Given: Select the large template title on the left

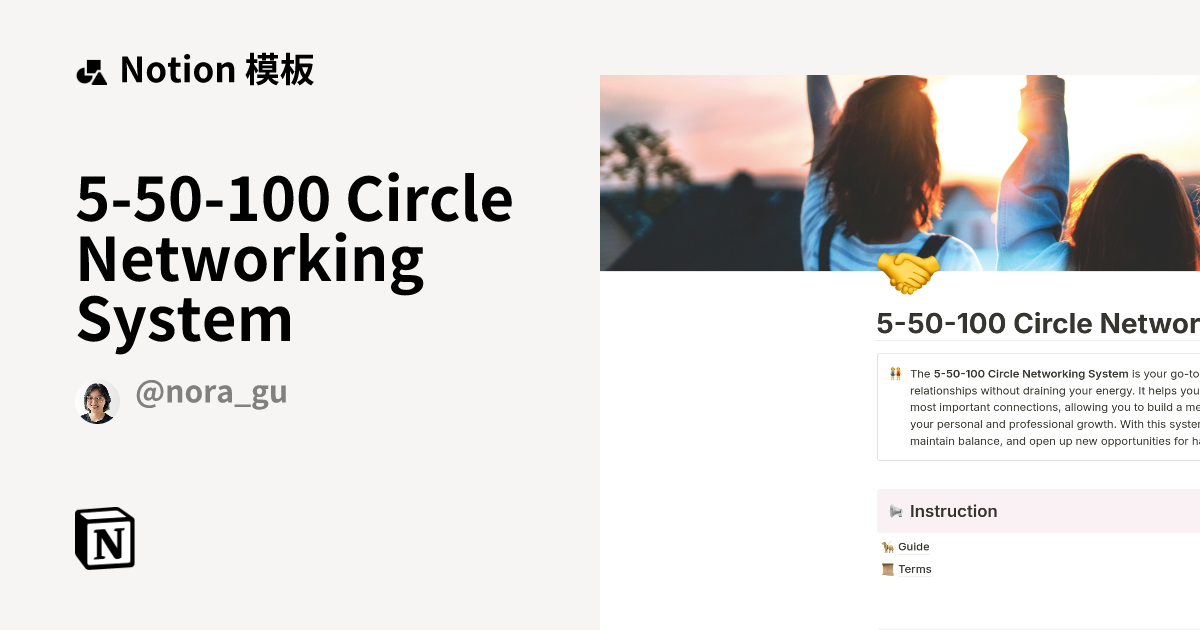Looking at the screenshot, I should pyautogui.click(x=295, y=260).
